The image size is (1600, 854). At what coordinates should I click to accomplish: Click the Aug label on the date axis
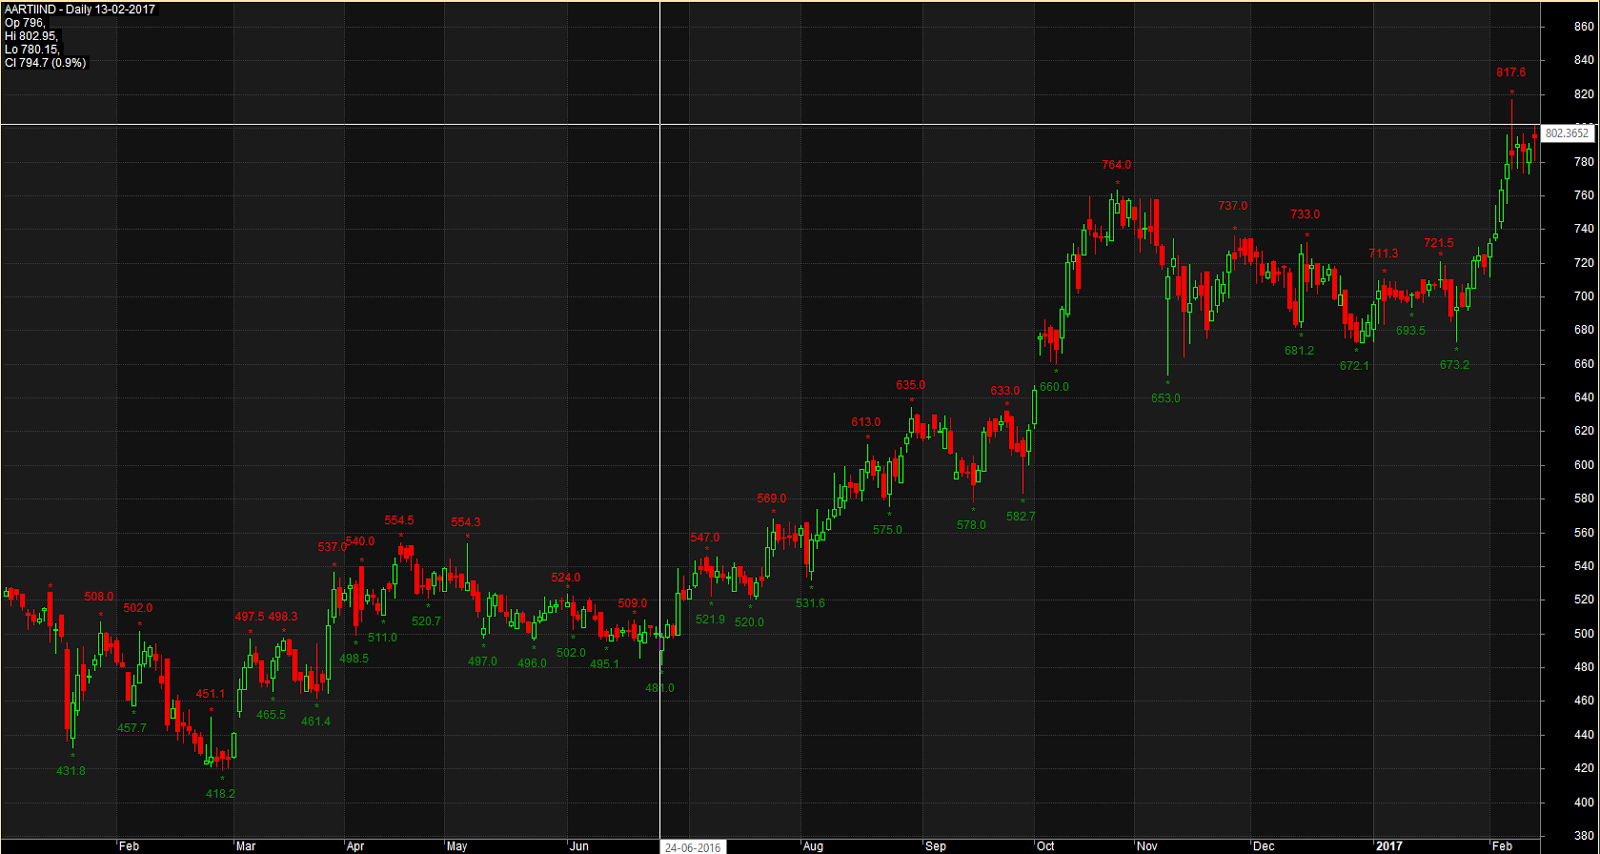pos(813,846)
